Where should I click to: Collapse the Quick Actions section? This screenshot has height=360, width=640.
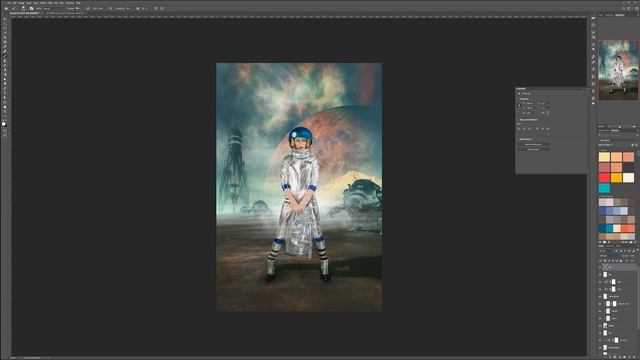518,139
